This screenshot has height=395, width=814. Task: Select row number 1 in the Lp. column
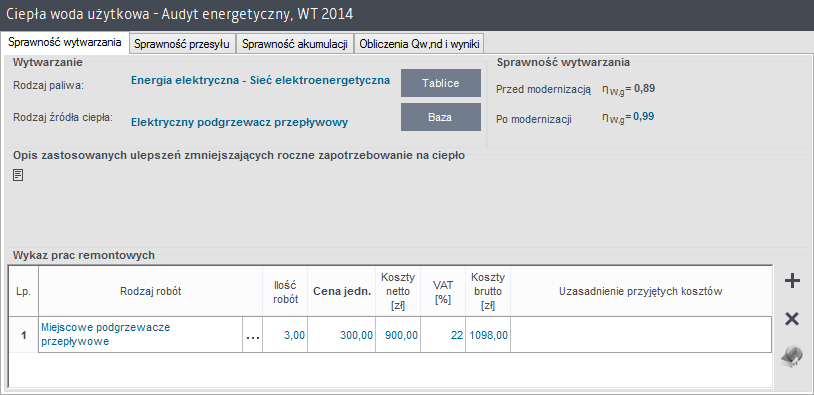coord(23,335)
